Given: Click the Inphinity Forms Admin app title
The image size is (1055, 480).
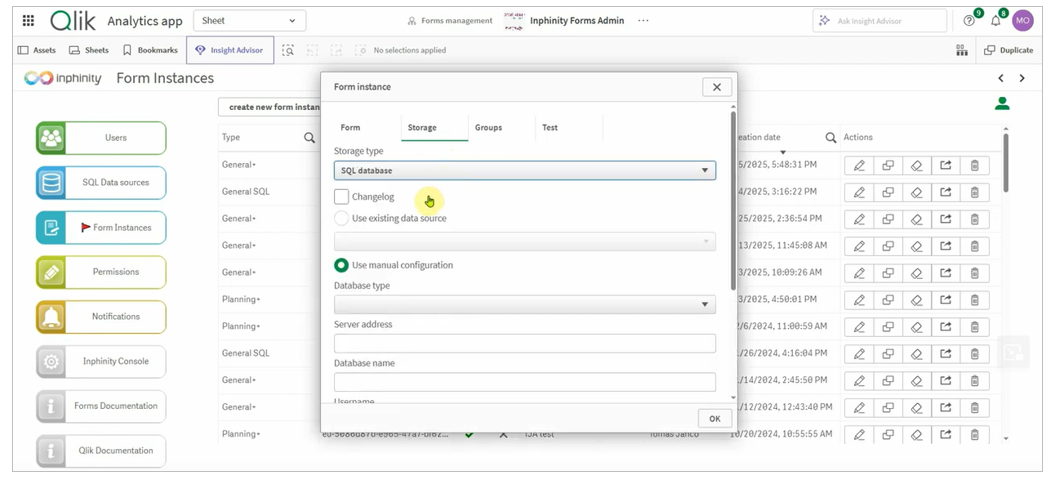Looking at the screenshot, I should (577, 21).
